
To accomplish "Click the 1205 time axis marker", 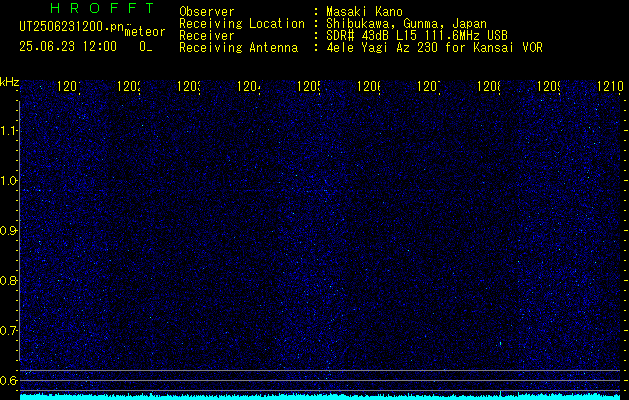I will pos(308,86).
